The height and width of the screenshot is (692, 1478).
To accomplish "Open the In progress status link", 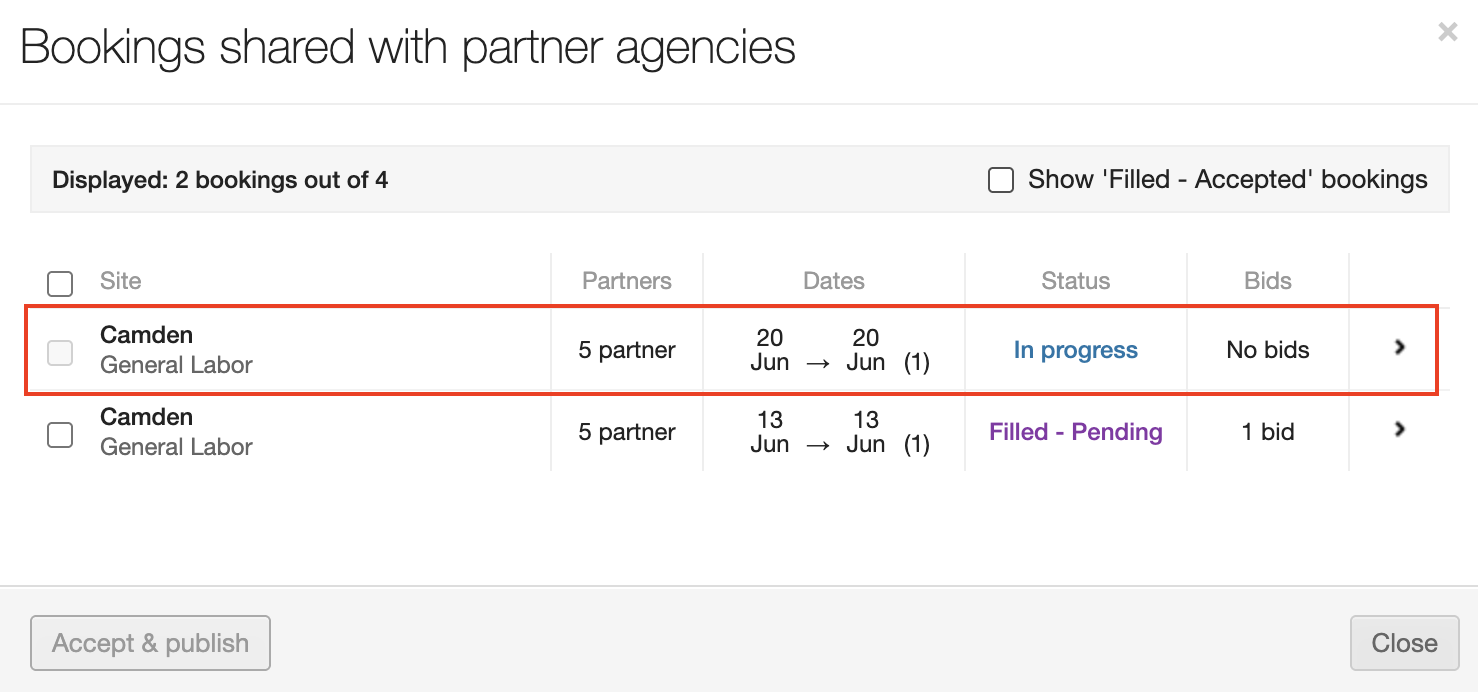I will point(1075,350).
